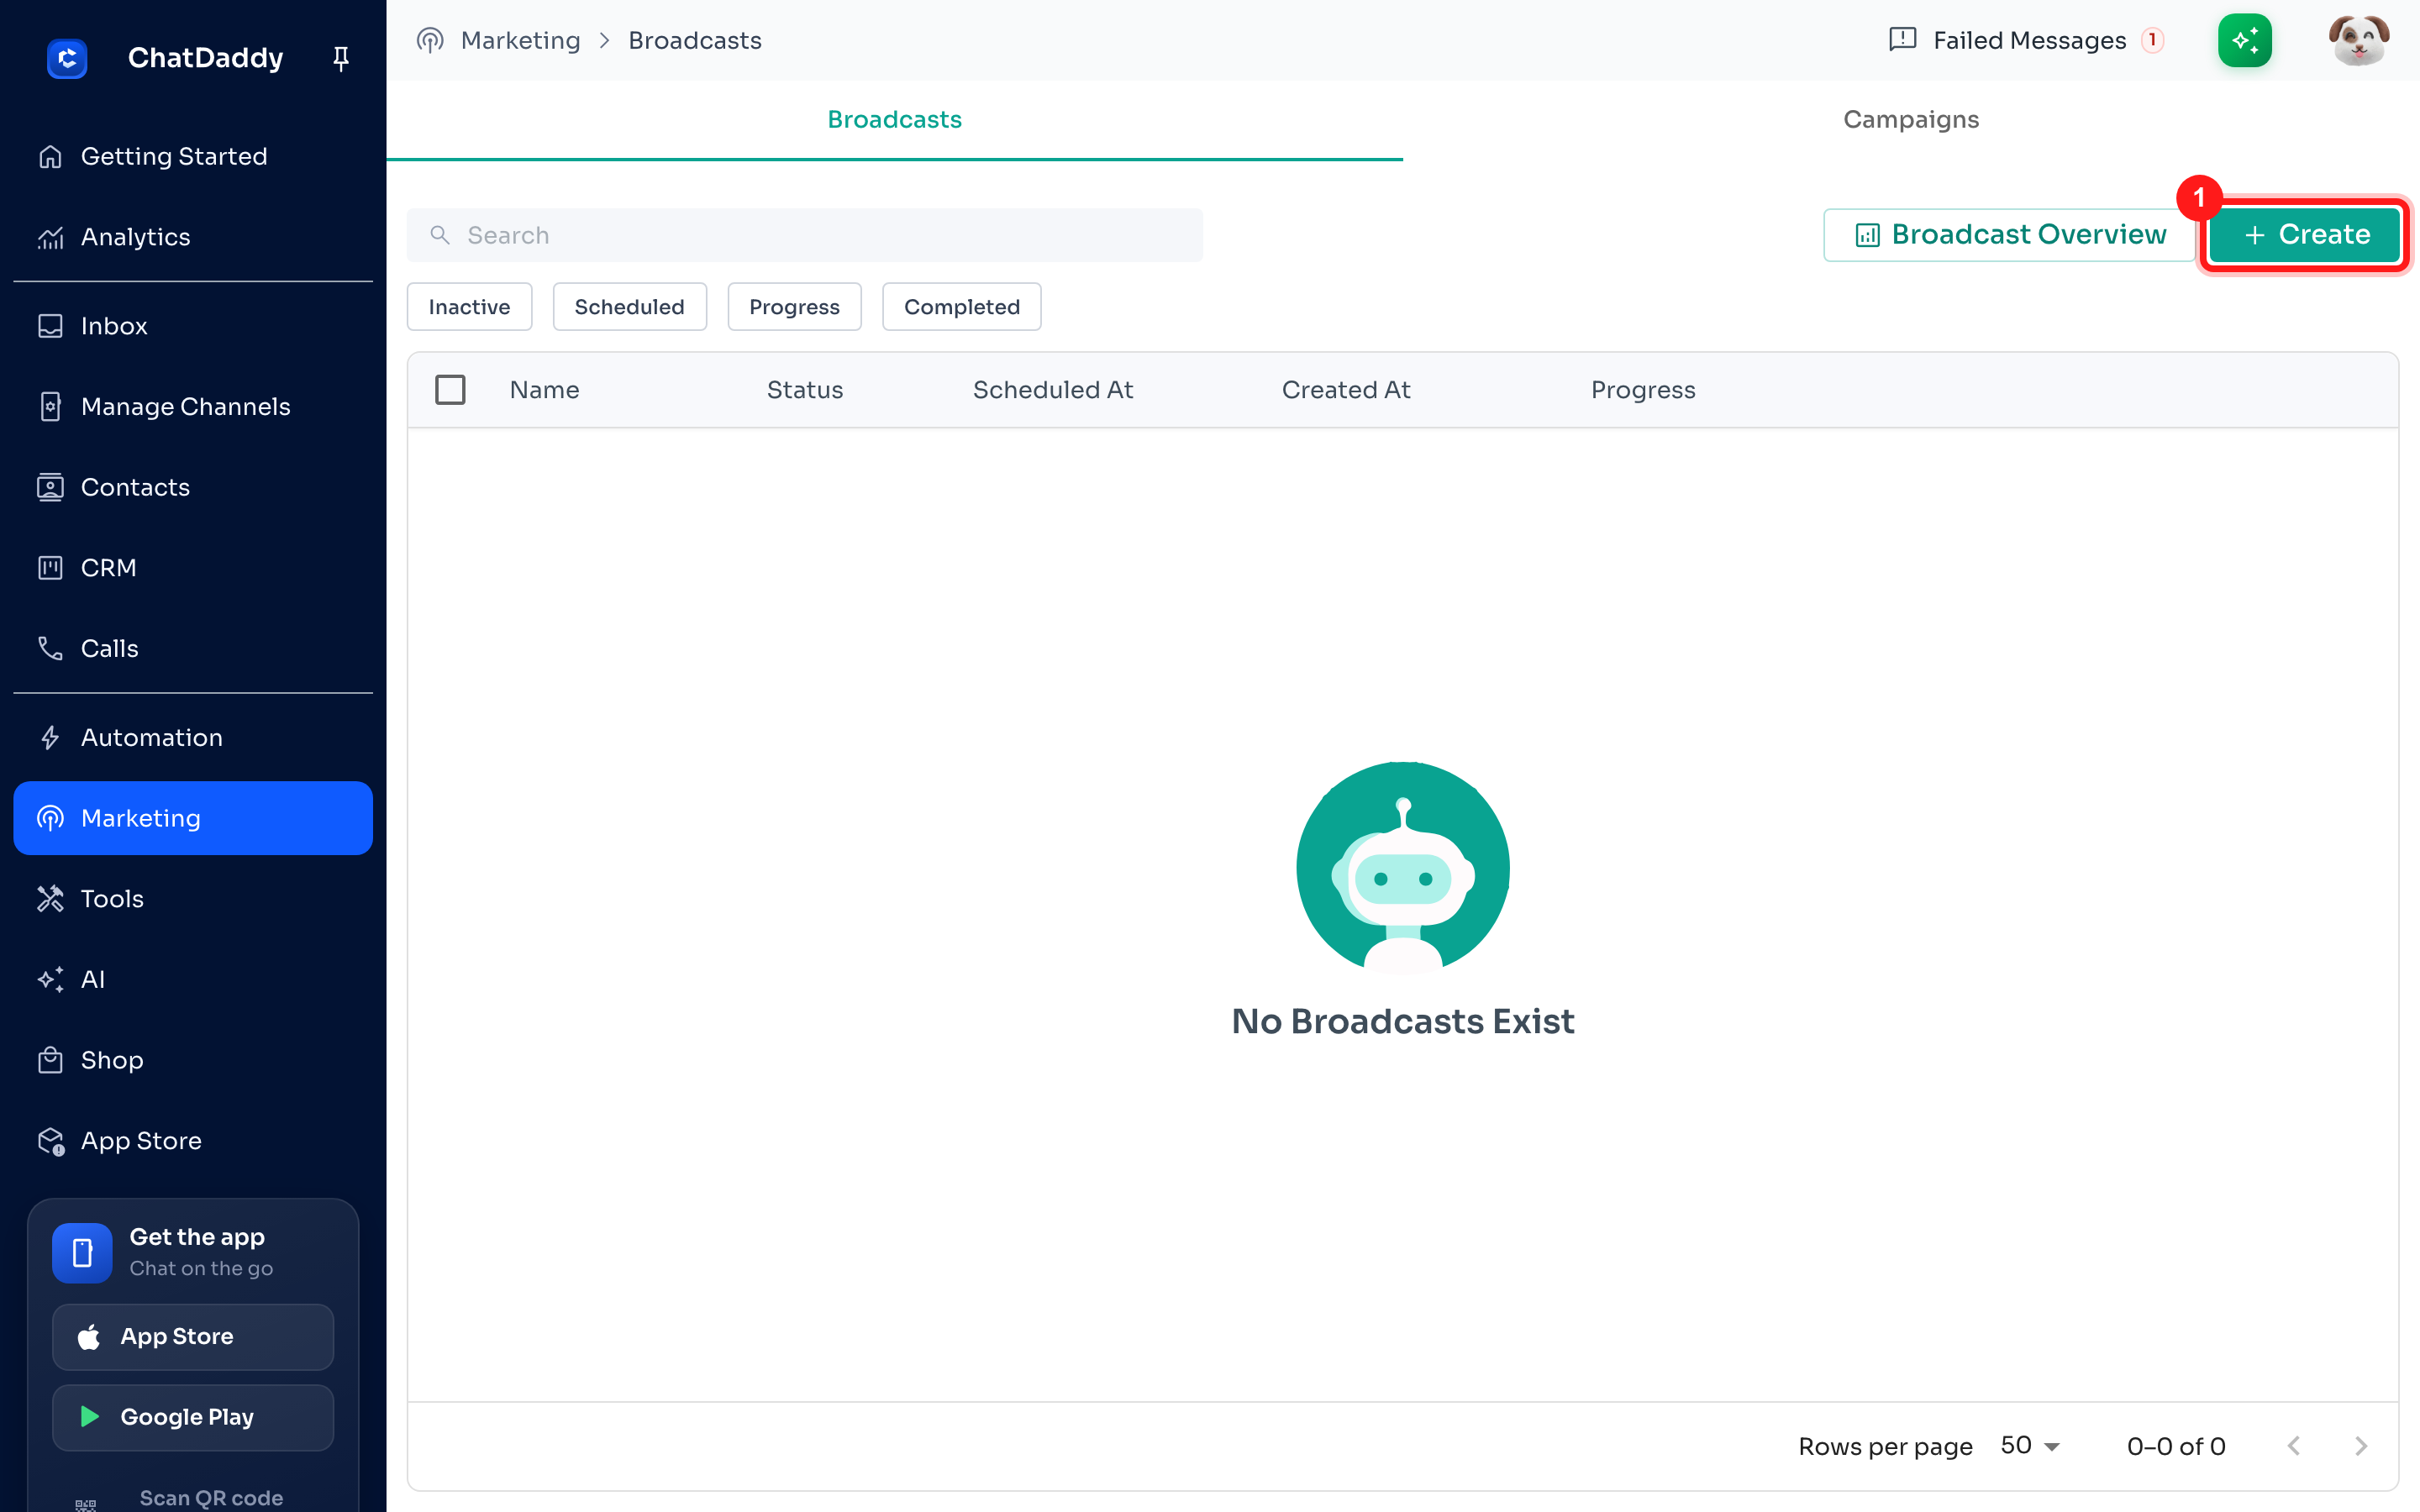The image size is (2420, 1512).
Task: Click the Failed Messages count badge
Action: coord(2152,40)
